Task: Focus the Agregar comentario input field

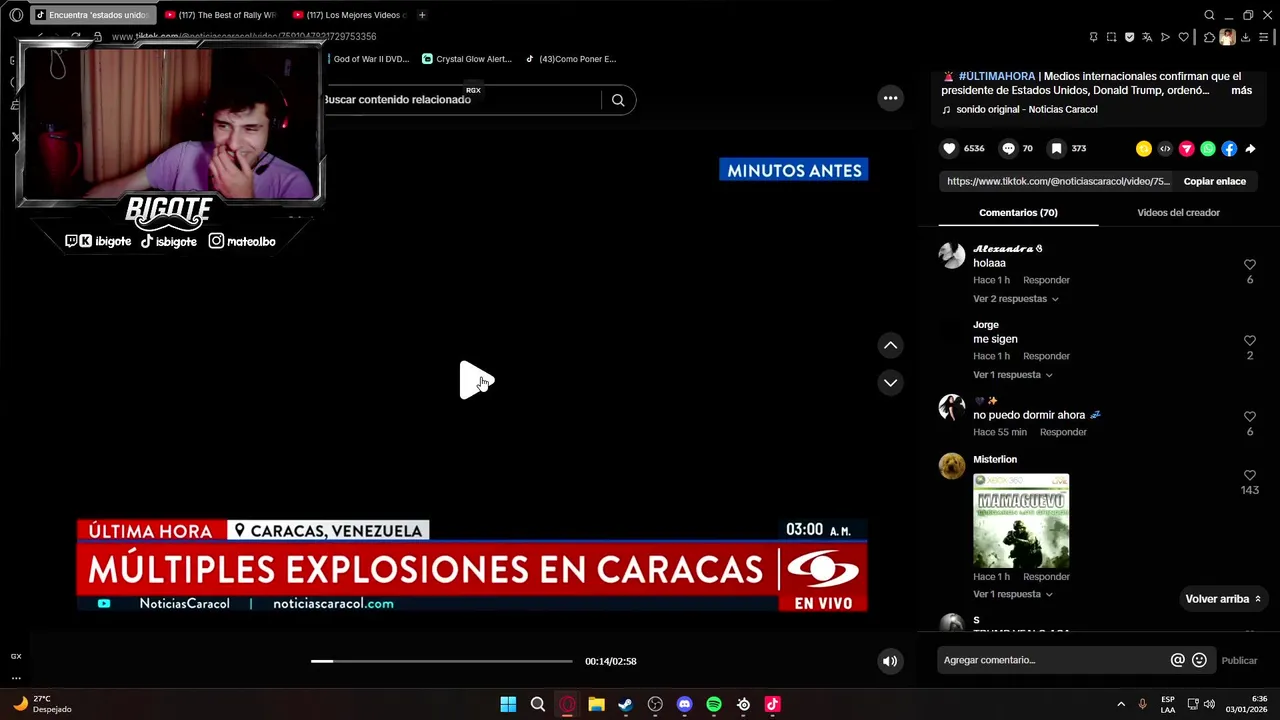Action: pyautogui.click(x=1052, y=660)
